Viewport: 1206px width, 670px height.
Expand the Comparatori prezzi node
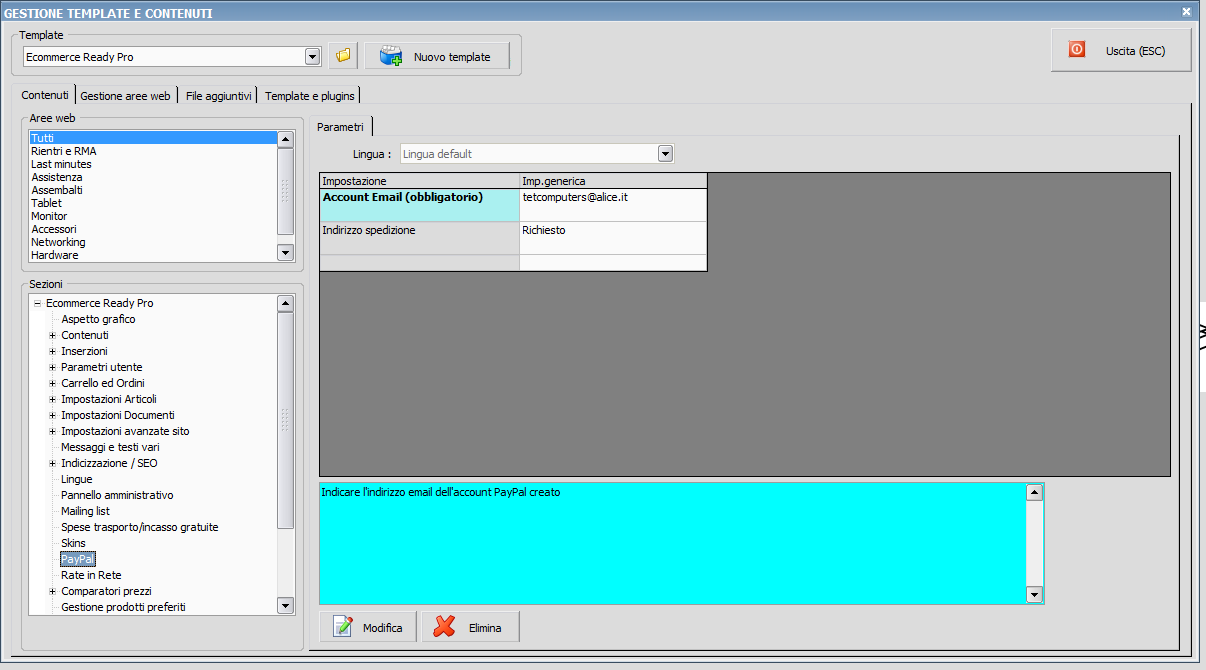pos(52,591)
